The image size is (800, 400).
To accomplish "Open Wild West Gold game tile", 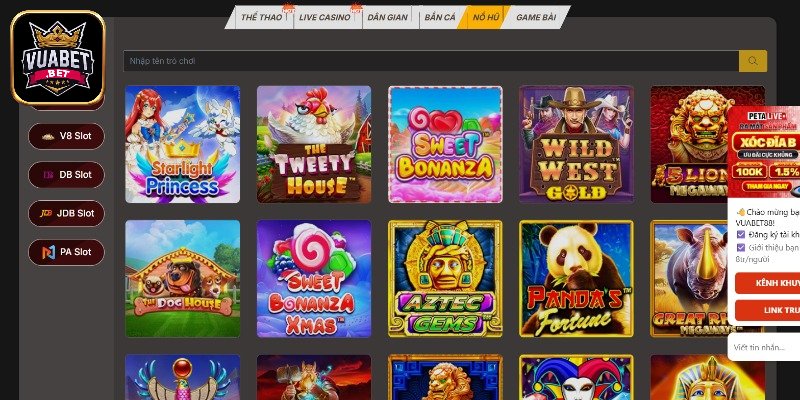I will pyautogui.click(x=577, y=144).
